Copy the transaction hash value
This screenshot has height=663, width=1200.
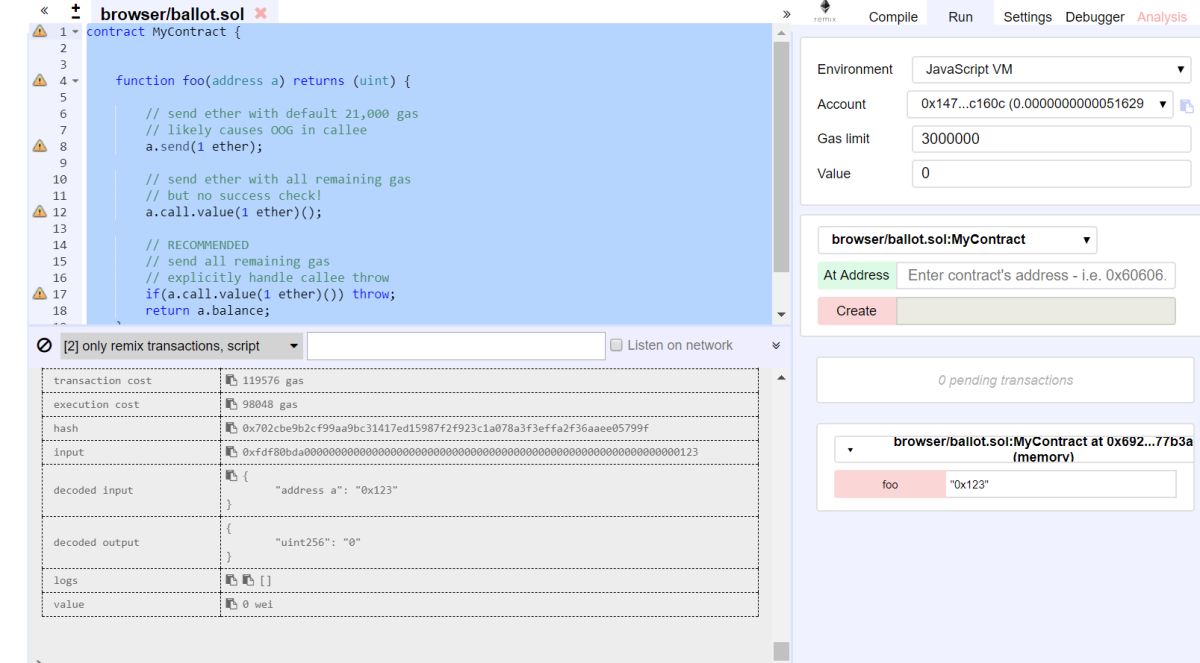[x=232, y=429]
